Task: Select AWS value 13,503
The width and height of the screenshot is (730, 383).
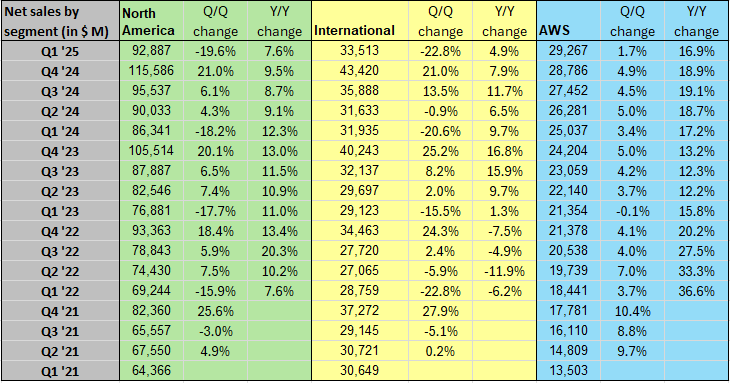Action: 568,371
